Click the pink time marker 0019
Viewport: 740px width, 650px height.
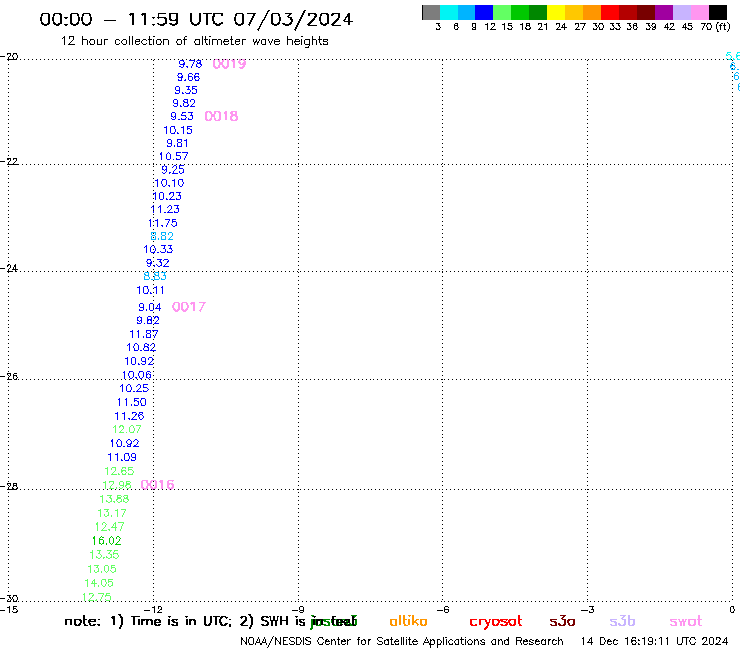pos(229,64)
